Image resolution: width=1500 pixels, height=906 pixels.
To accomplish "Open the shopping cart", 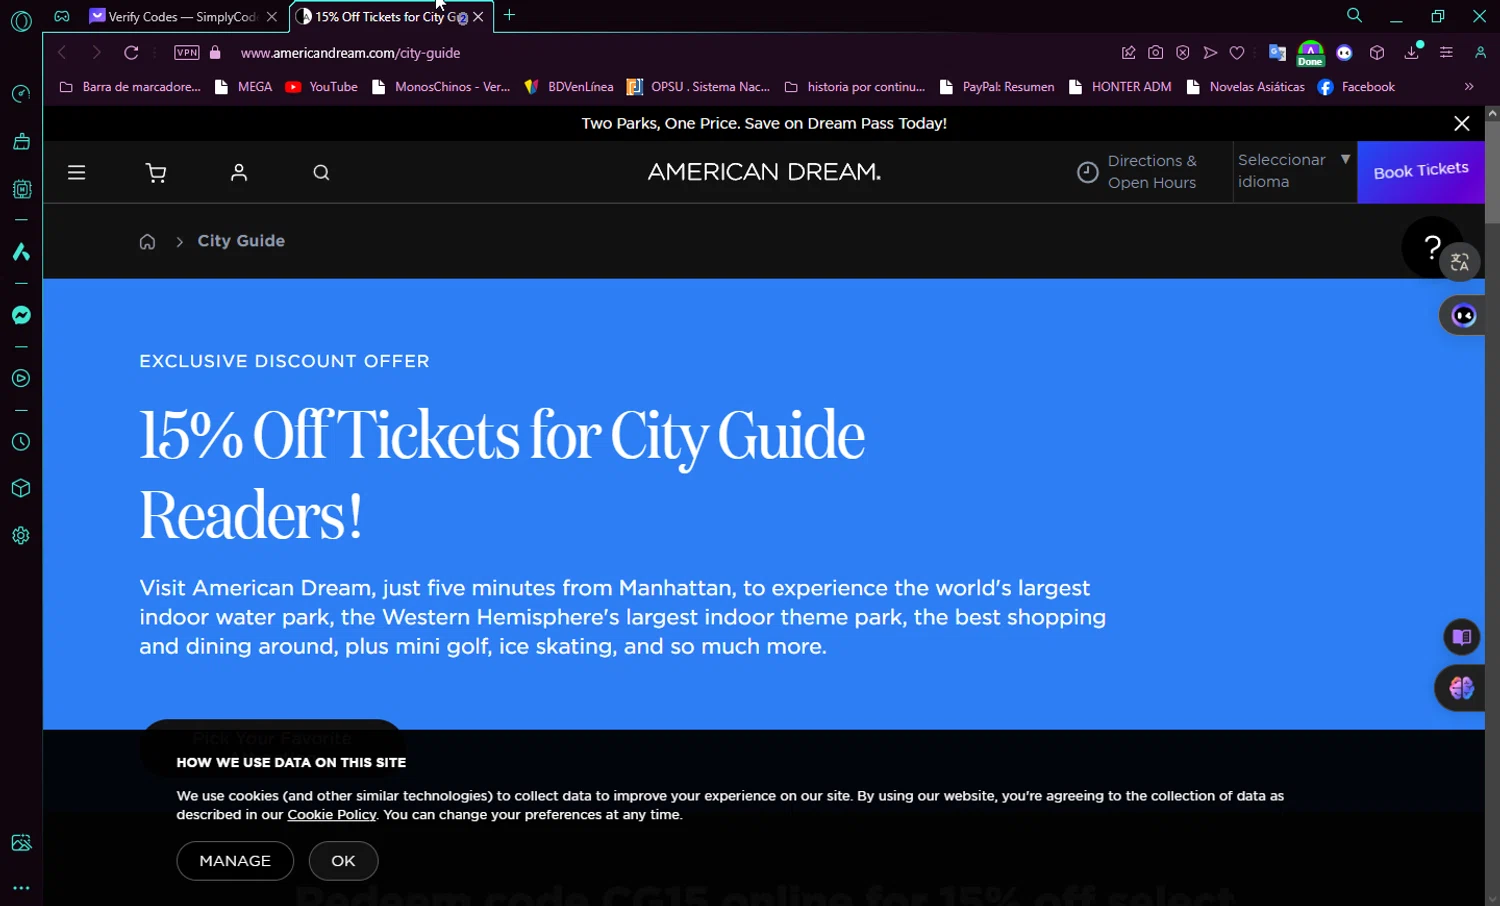I will (156, 173).
